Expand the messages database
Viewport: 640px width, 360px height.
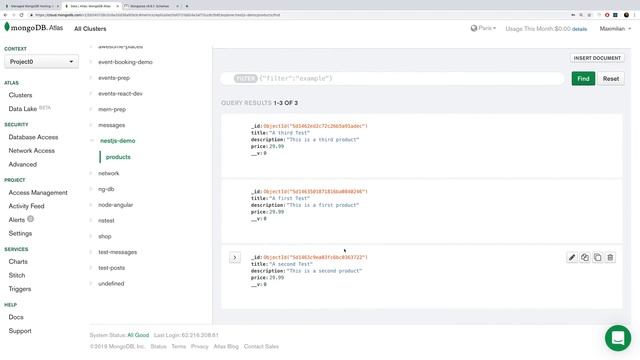click(x=91, y=125)
